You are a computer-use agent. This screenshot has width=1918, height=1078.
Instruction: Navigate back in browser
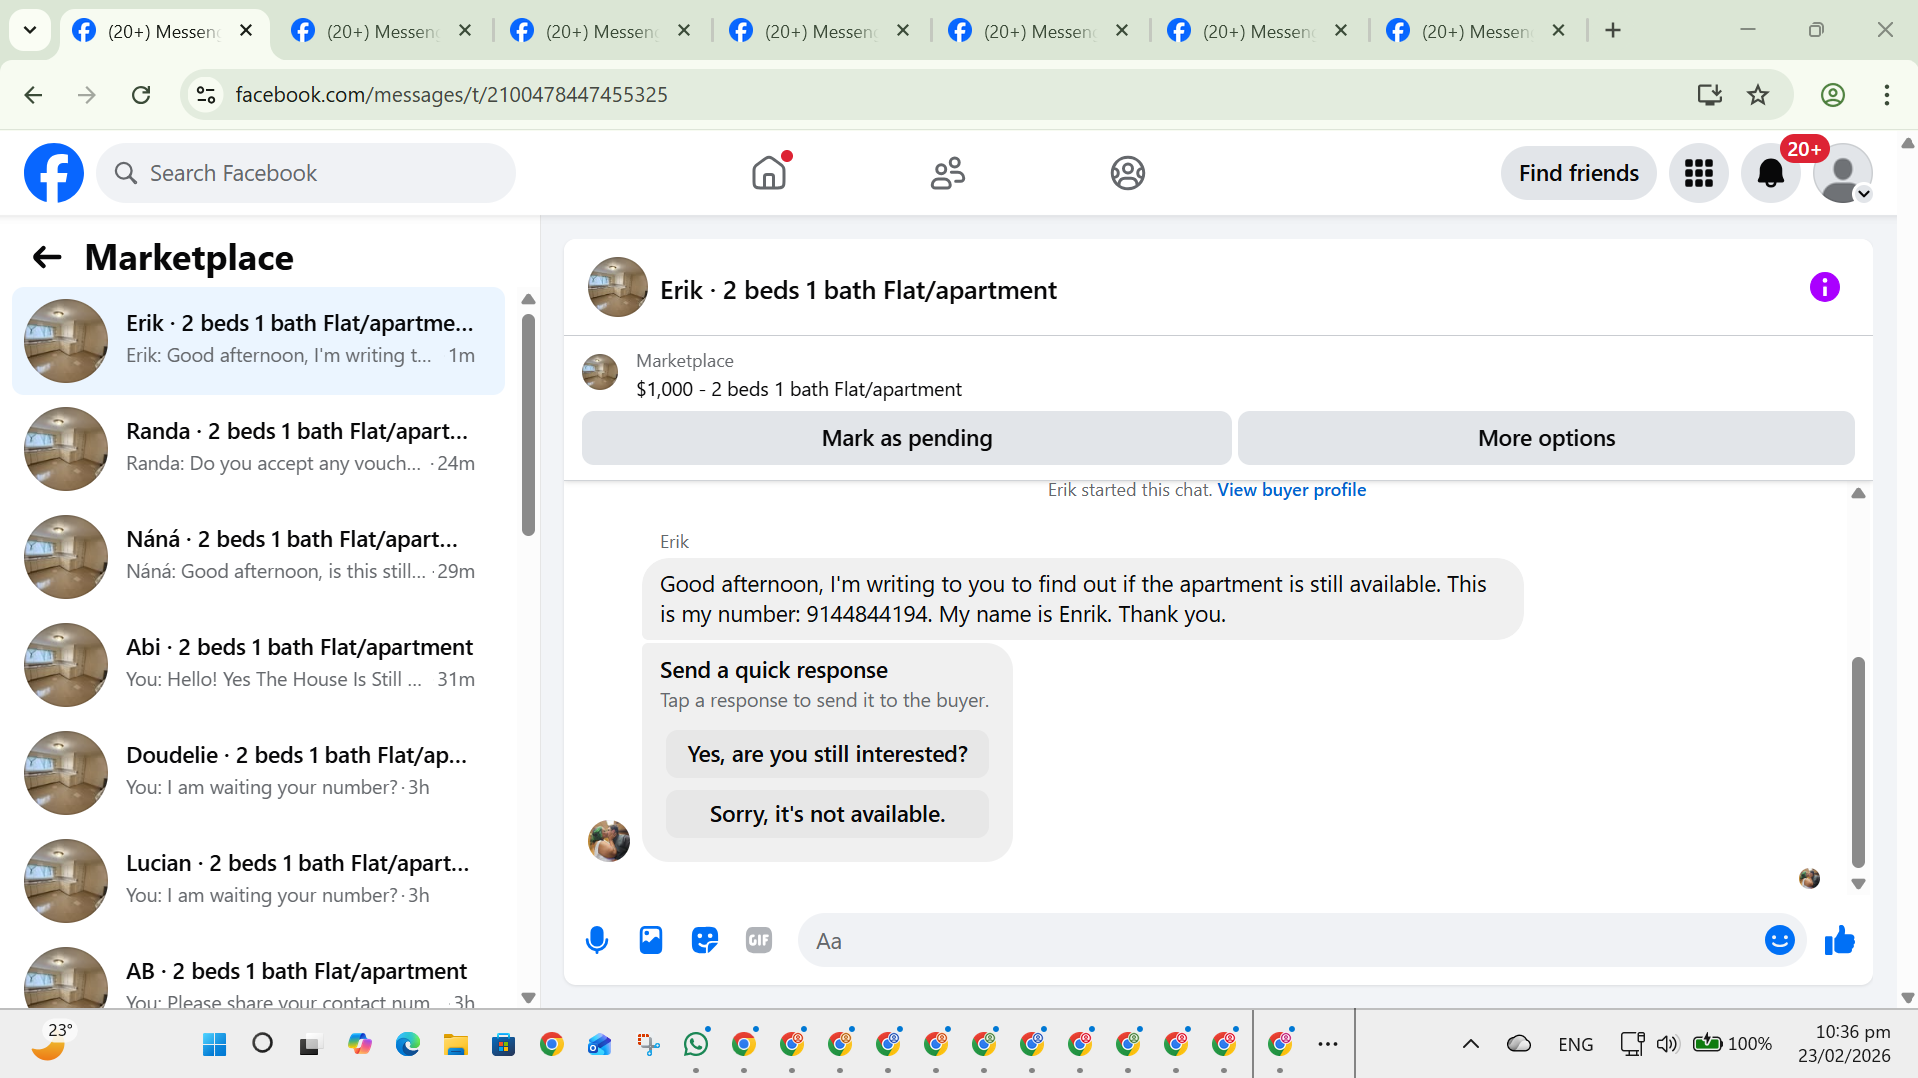click(33, 95)
